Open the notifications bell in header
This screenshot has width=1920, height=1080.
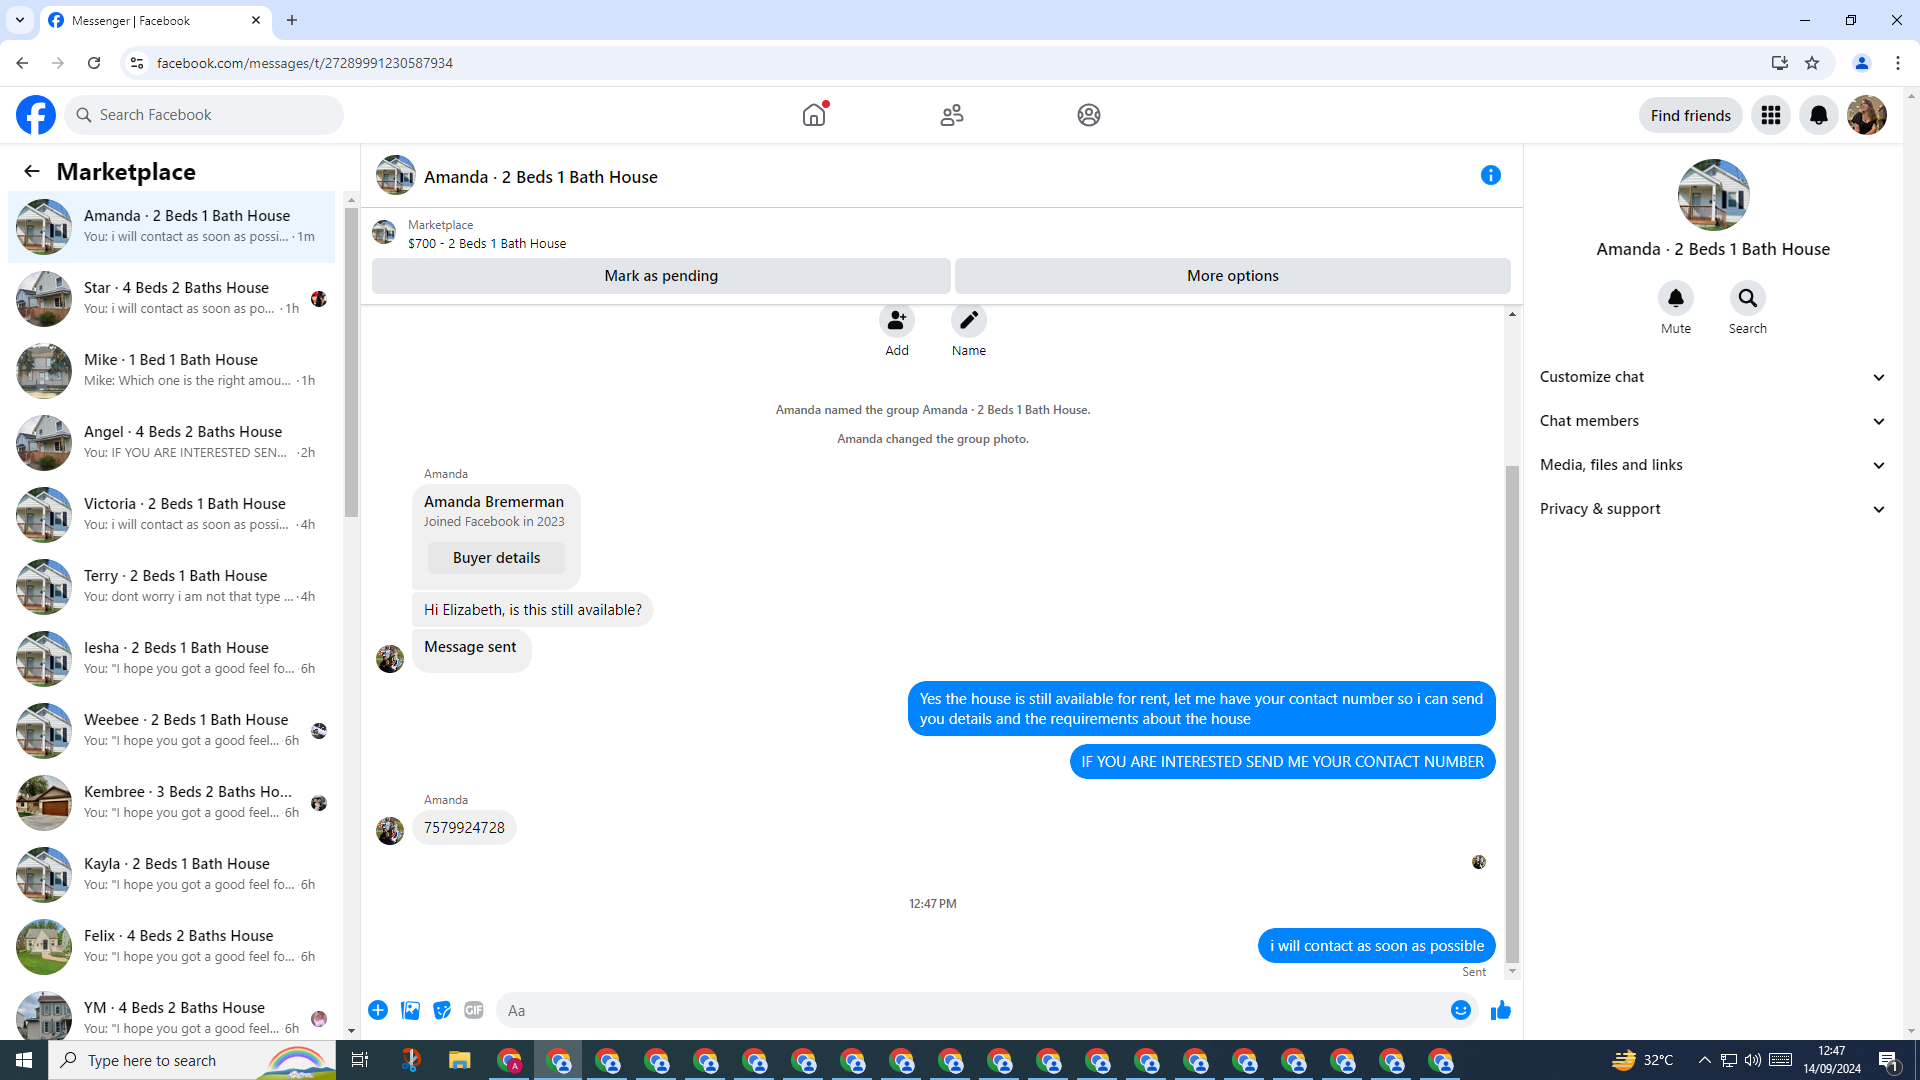pos(1818,115)
